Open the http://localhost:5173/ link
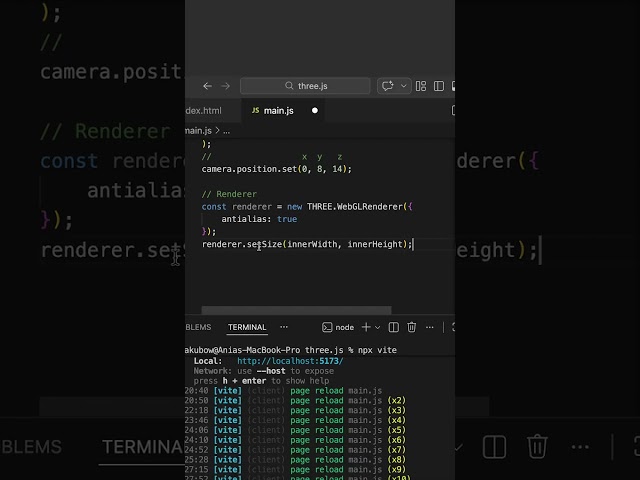Screen dimensions: 640x480 290,361
